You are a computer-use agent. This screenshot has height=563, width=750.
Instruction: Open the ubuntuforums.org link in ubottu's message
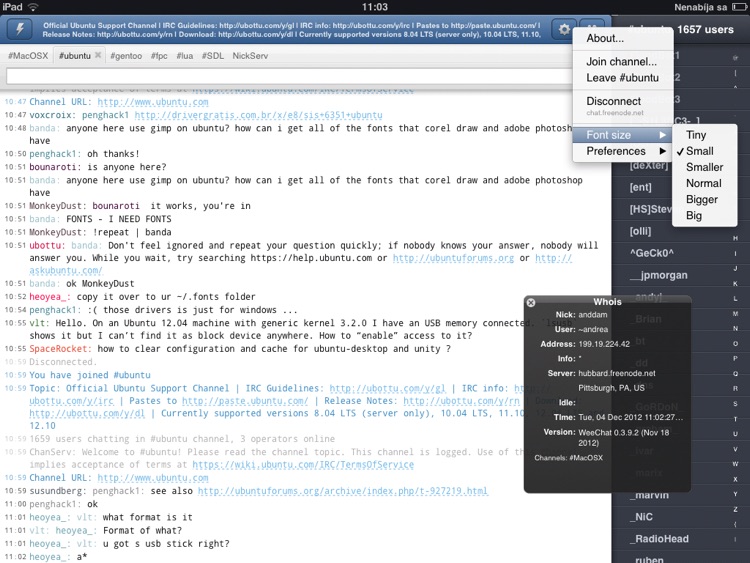click(453, 258)
